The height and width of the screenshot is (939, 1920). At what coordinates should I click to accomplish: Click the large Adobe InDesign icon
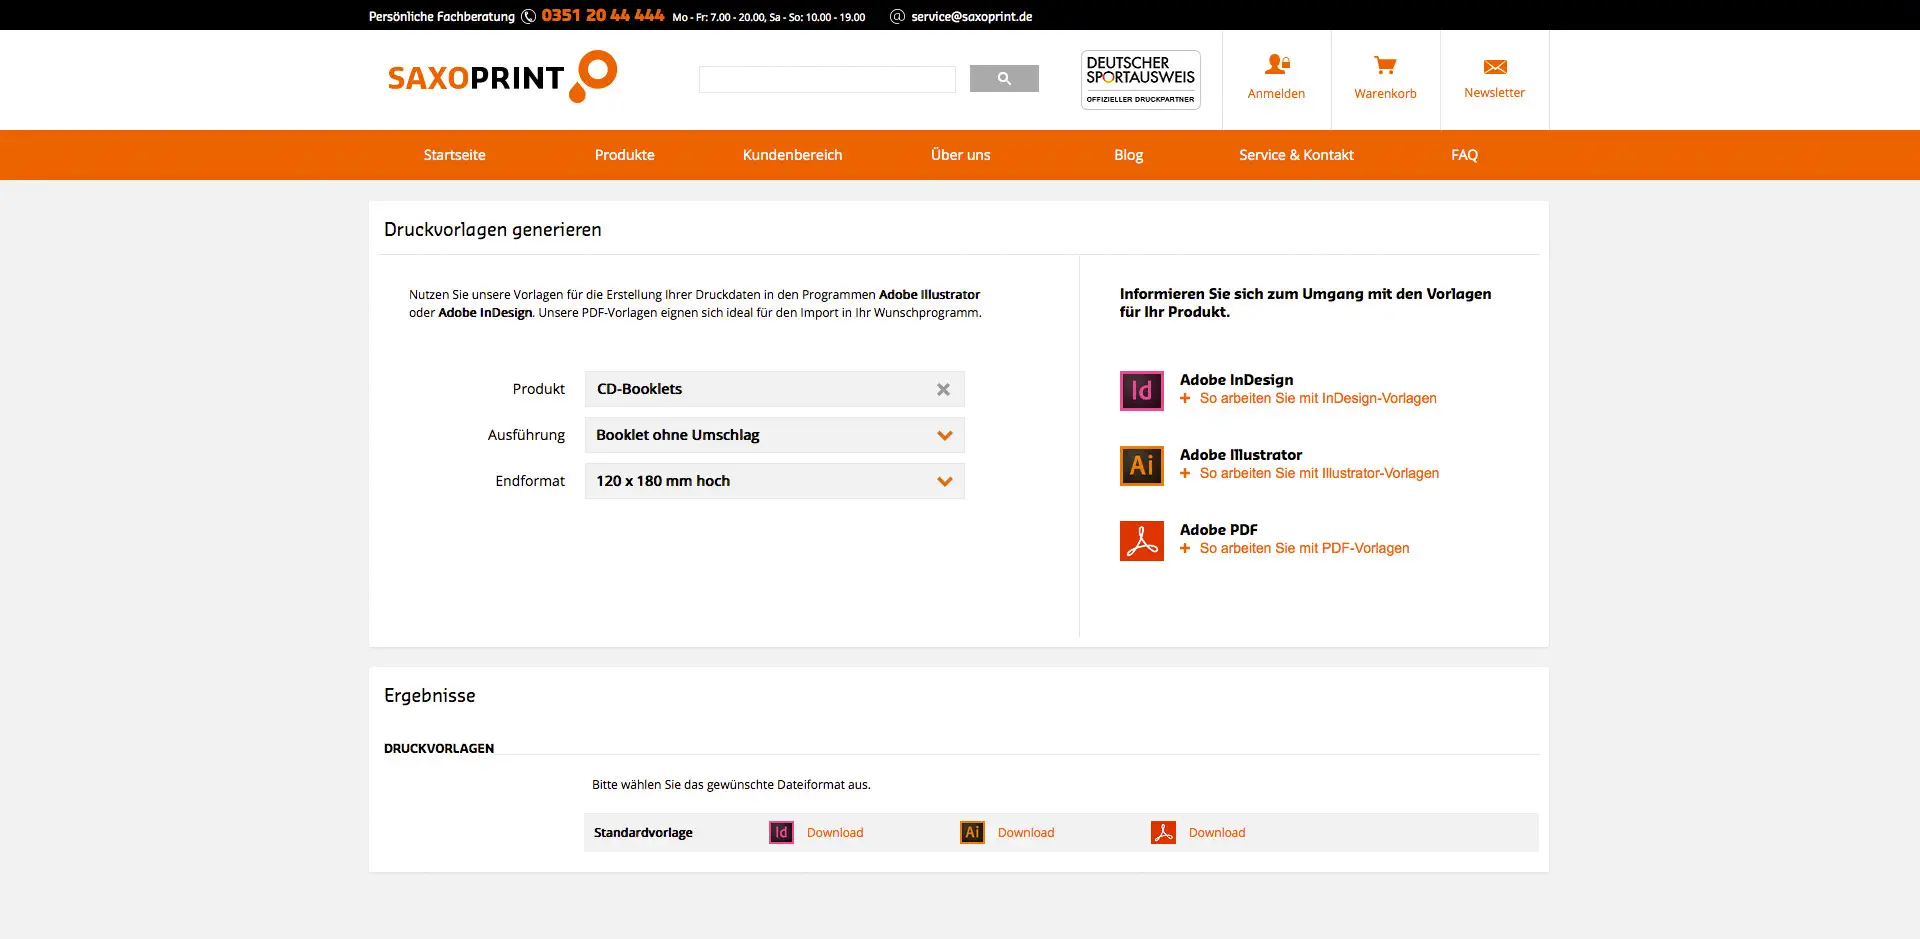coord(1141,391)
